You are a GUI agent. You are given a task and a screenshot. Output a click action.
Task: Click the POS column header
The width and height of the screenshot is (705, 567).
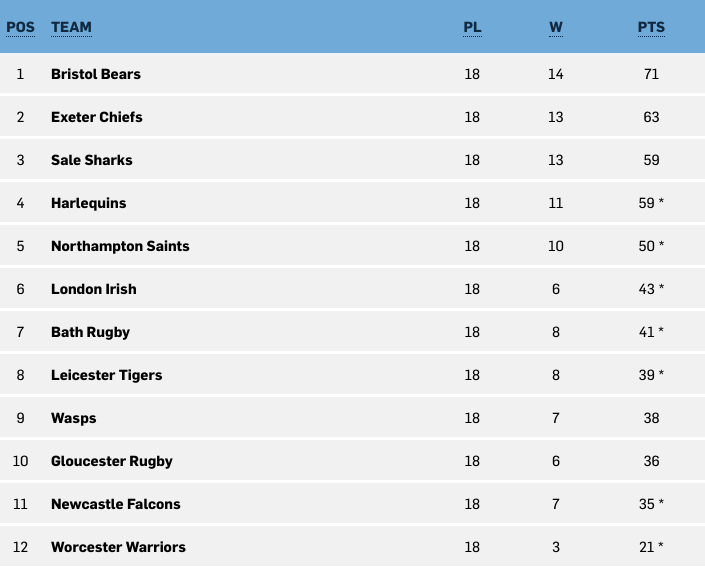(x=20, y=27)
